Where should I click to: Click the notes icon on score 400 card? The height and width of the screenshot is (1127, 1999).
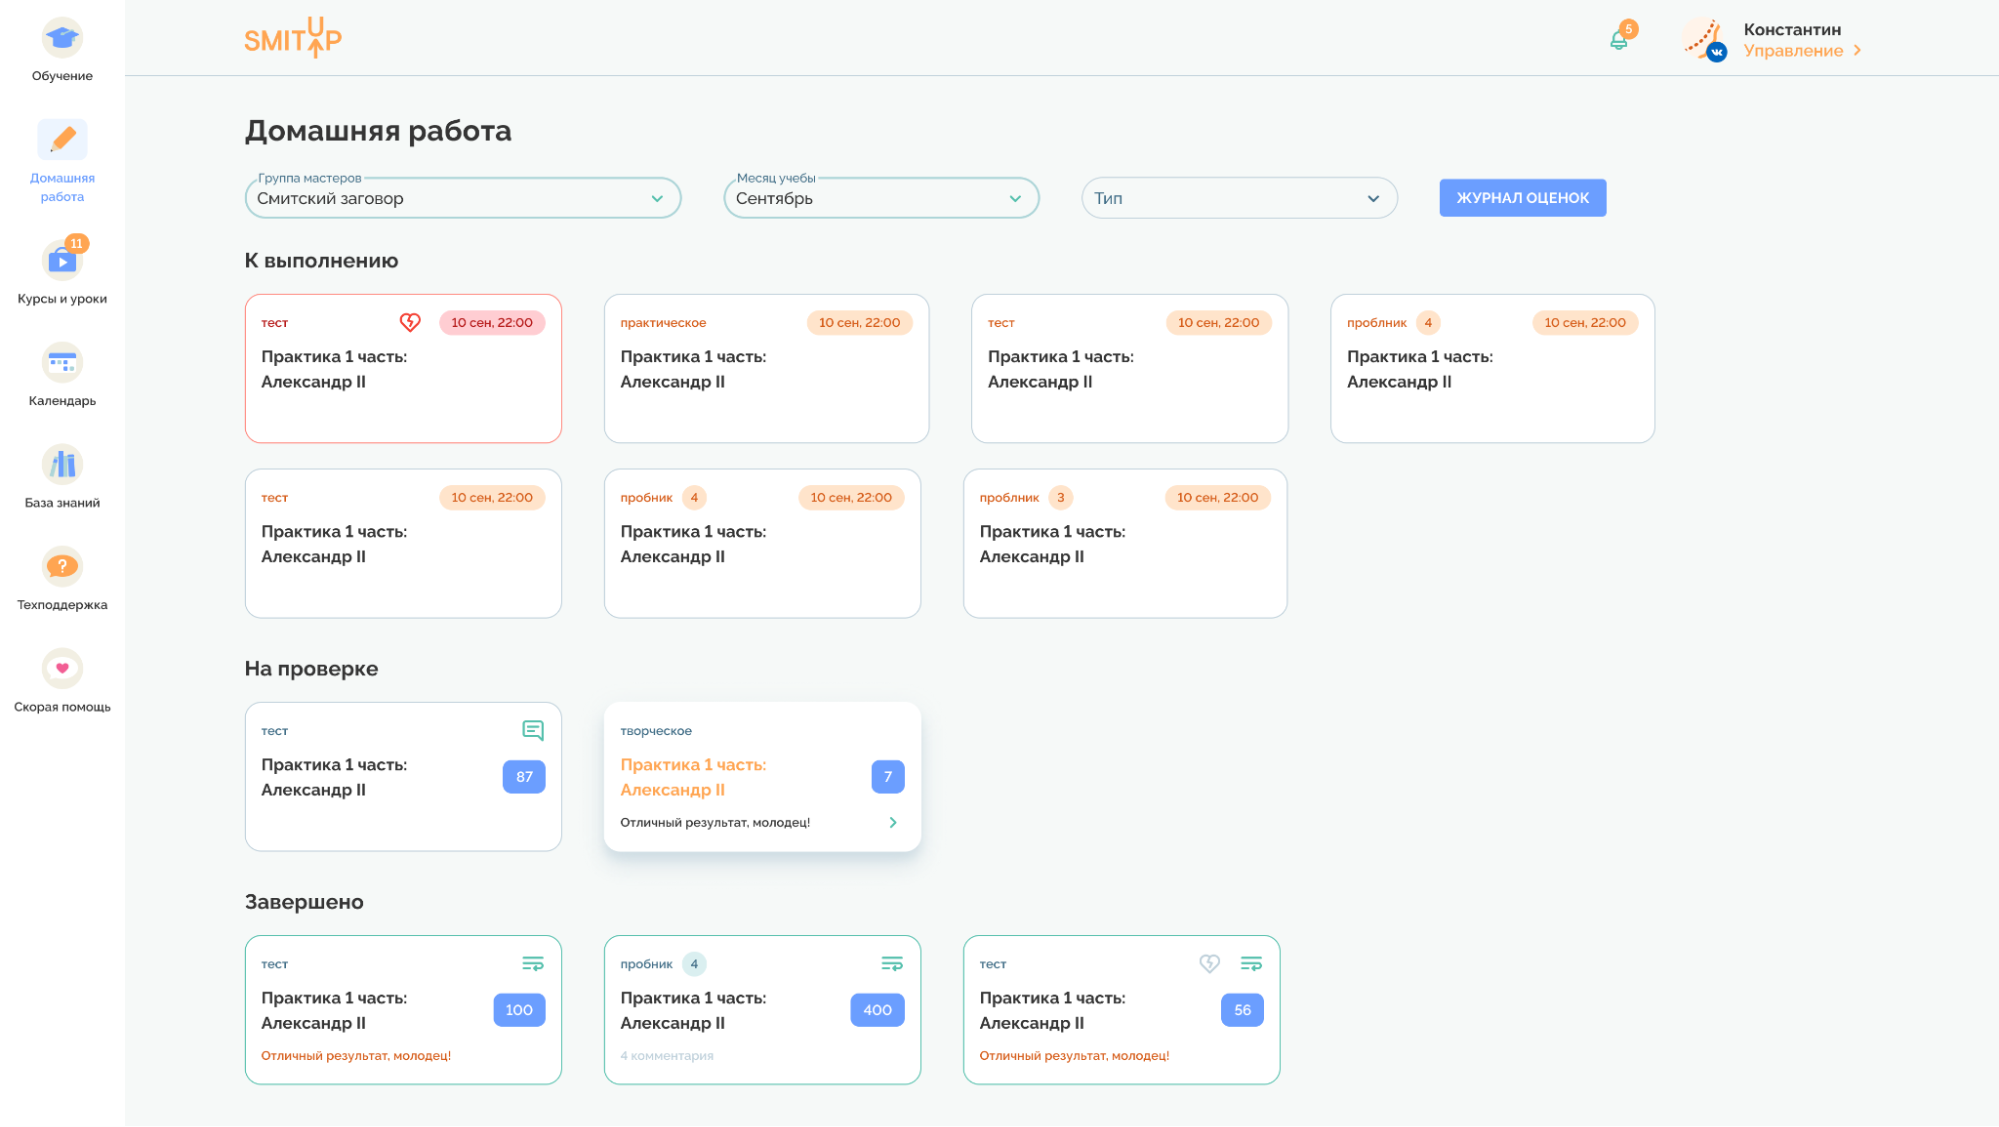point(891,964)
